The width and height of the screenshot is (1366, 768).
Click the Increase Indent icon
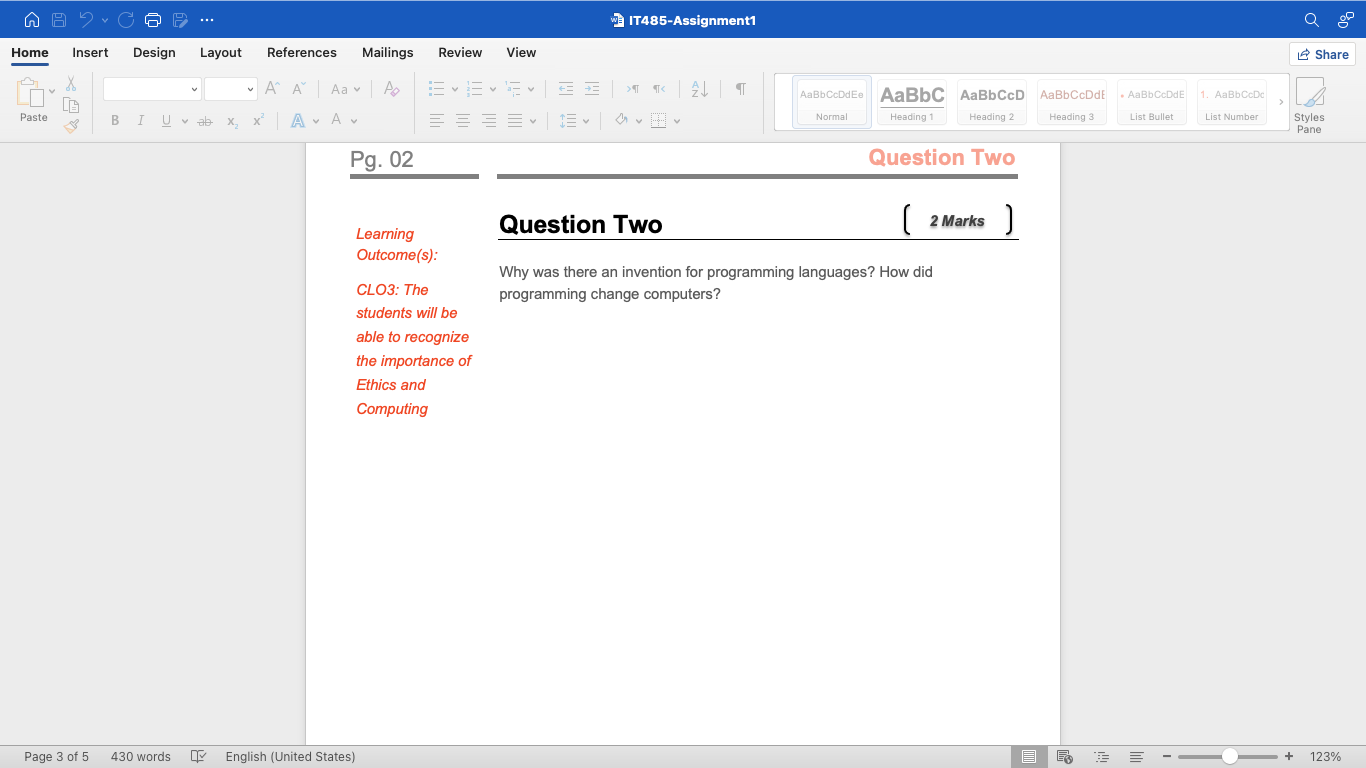[x=591, y=88]
